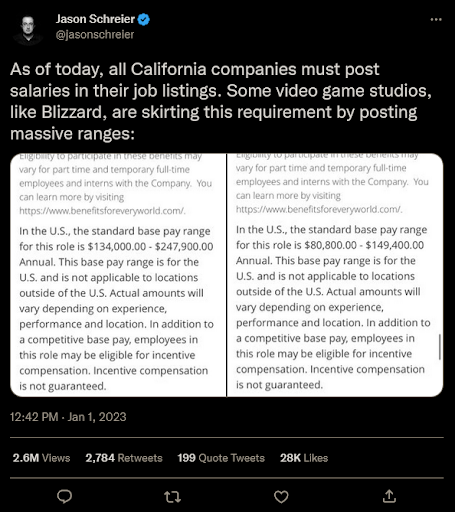The width and height of the screenshot is (455, 512).
Task: Open left job listing image with $134,000.00 range
Action: (x=118, y=275)
